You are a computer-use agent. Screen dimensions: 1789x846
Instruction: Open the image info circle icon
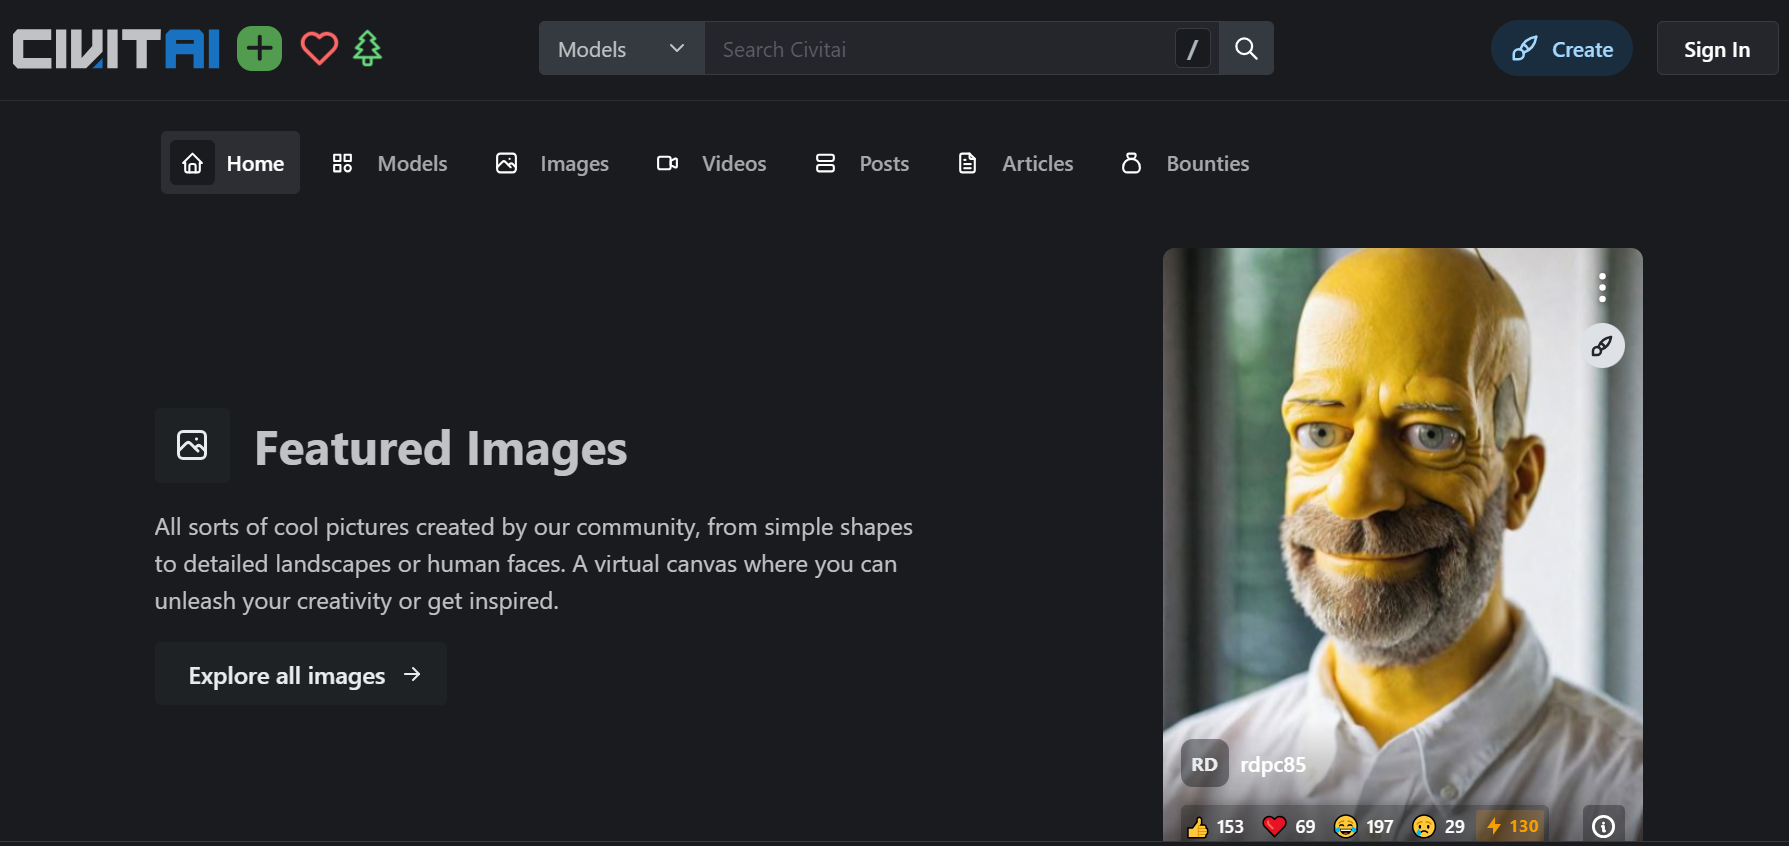pyautogui.click(x=1603, y=826)
